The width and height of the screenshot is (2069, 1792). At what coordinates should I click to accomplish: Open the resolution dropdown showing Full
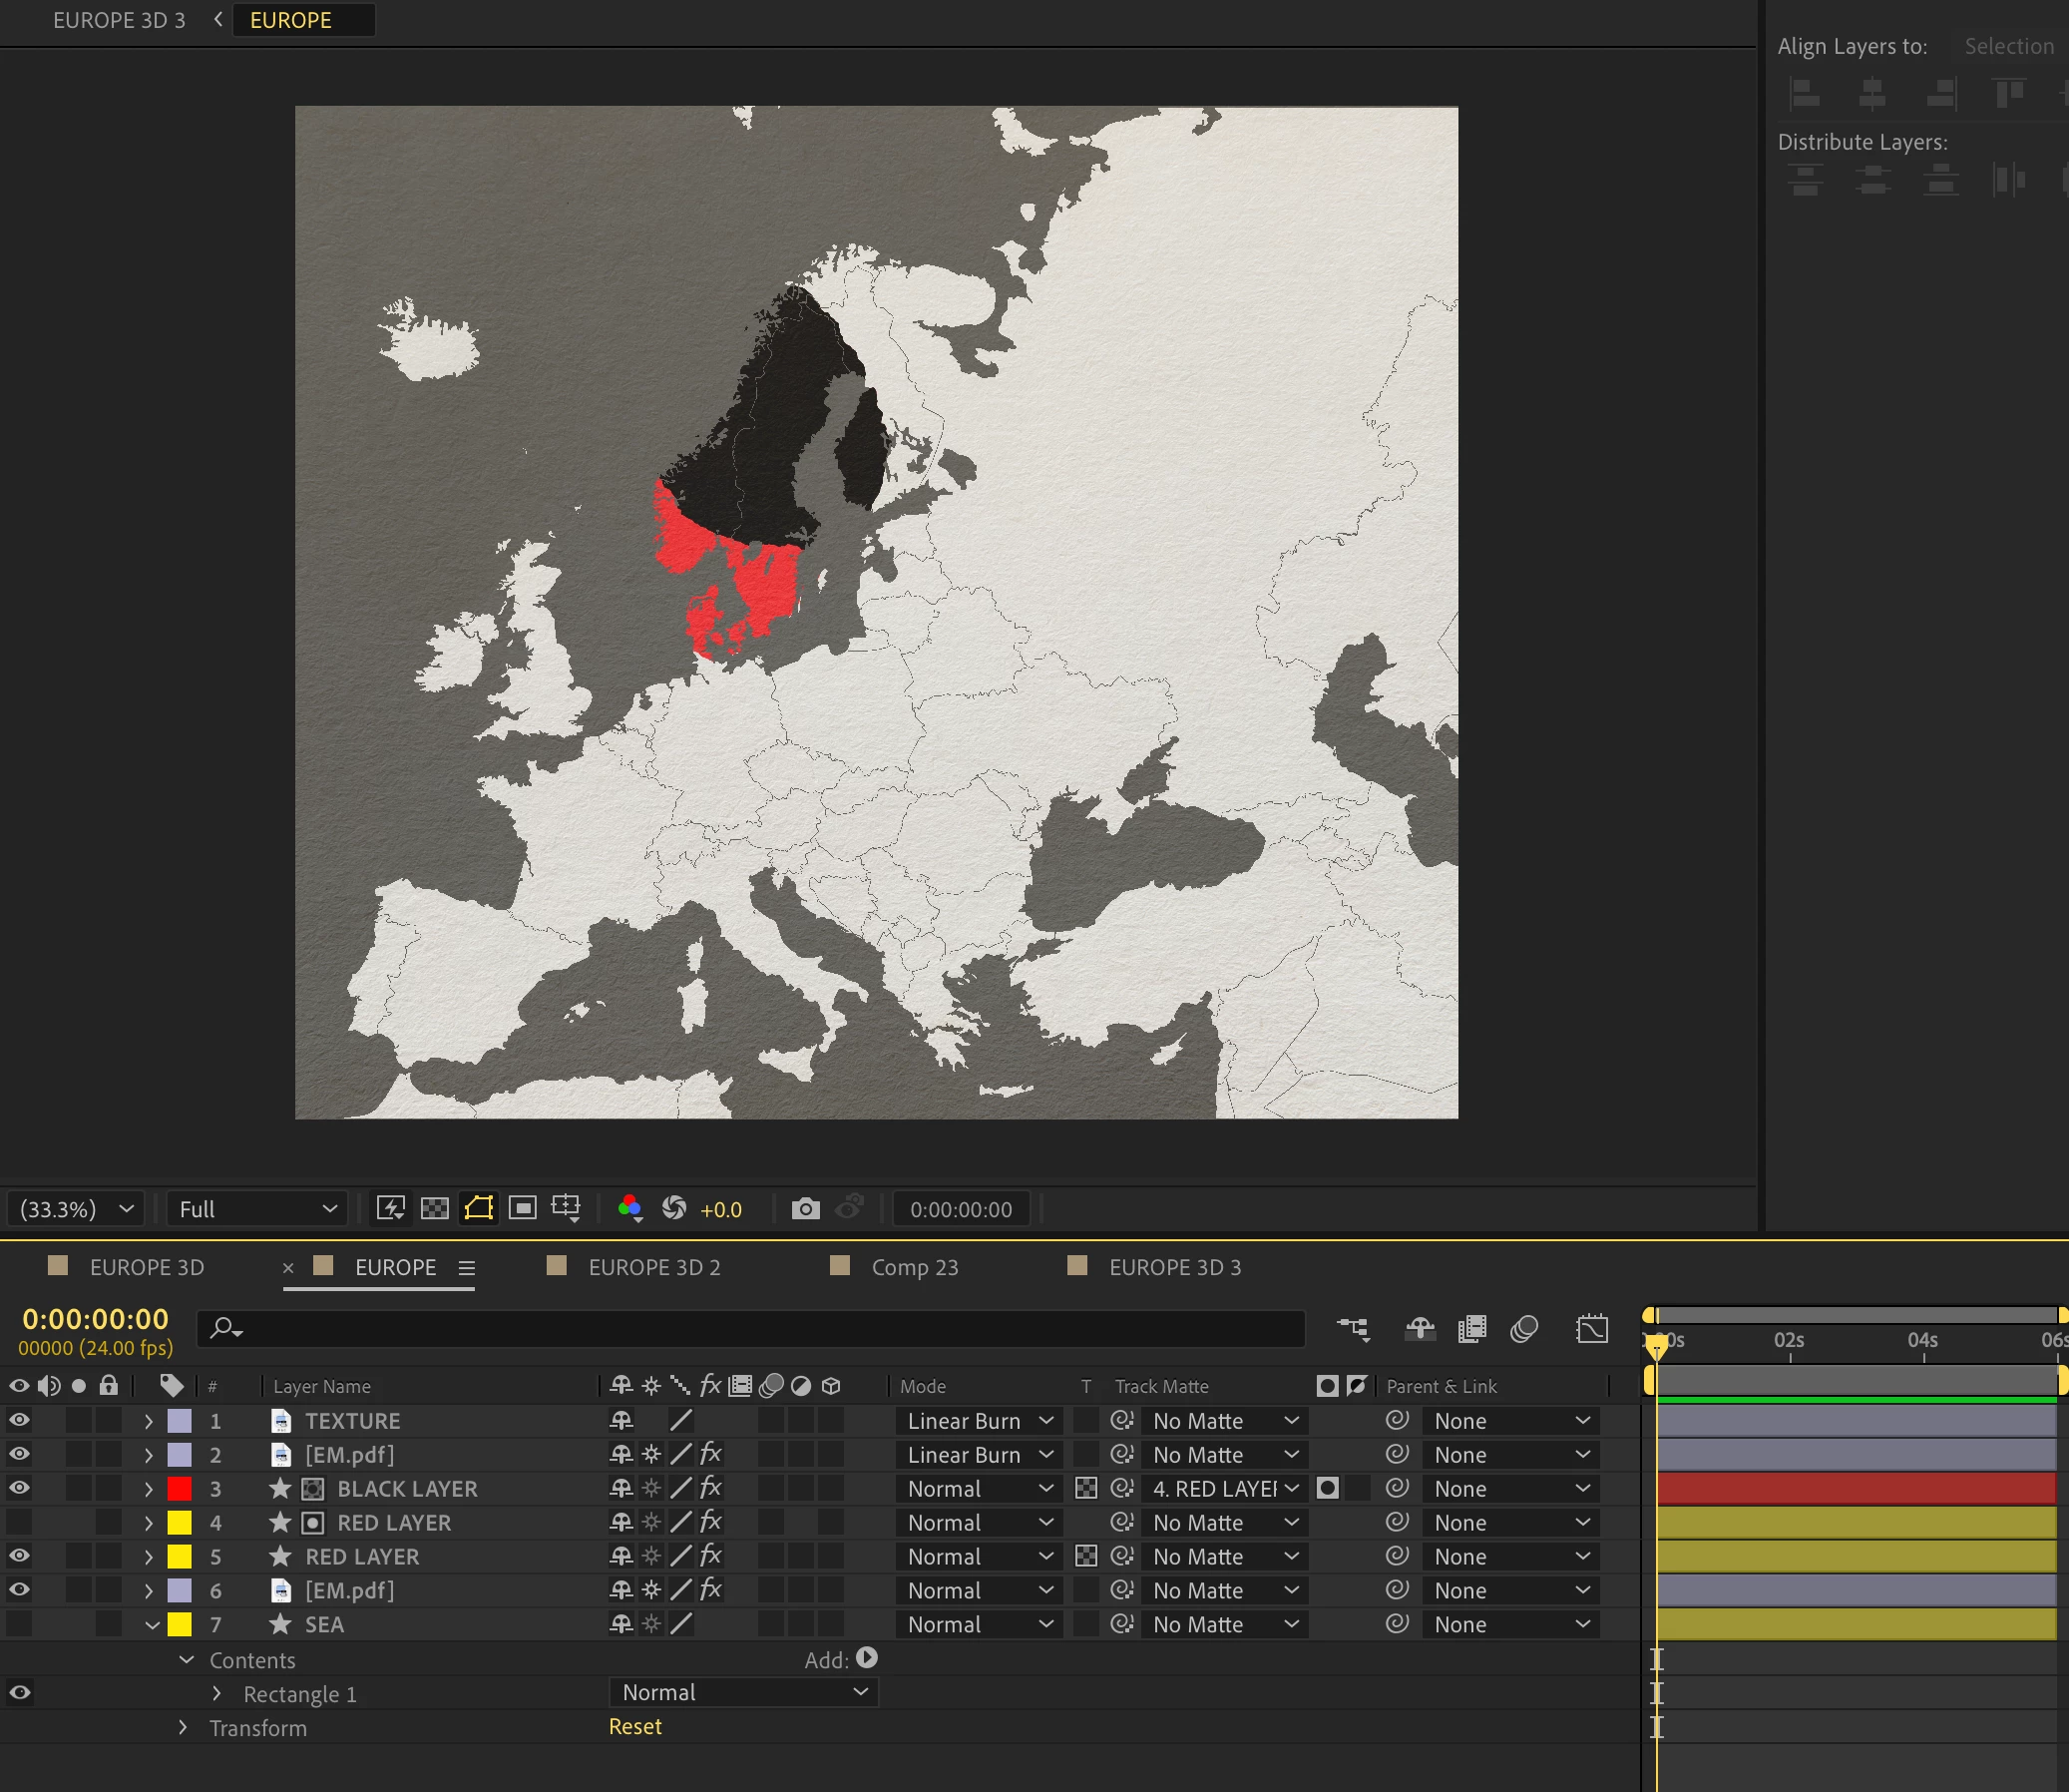click(x=257, y=1209)
